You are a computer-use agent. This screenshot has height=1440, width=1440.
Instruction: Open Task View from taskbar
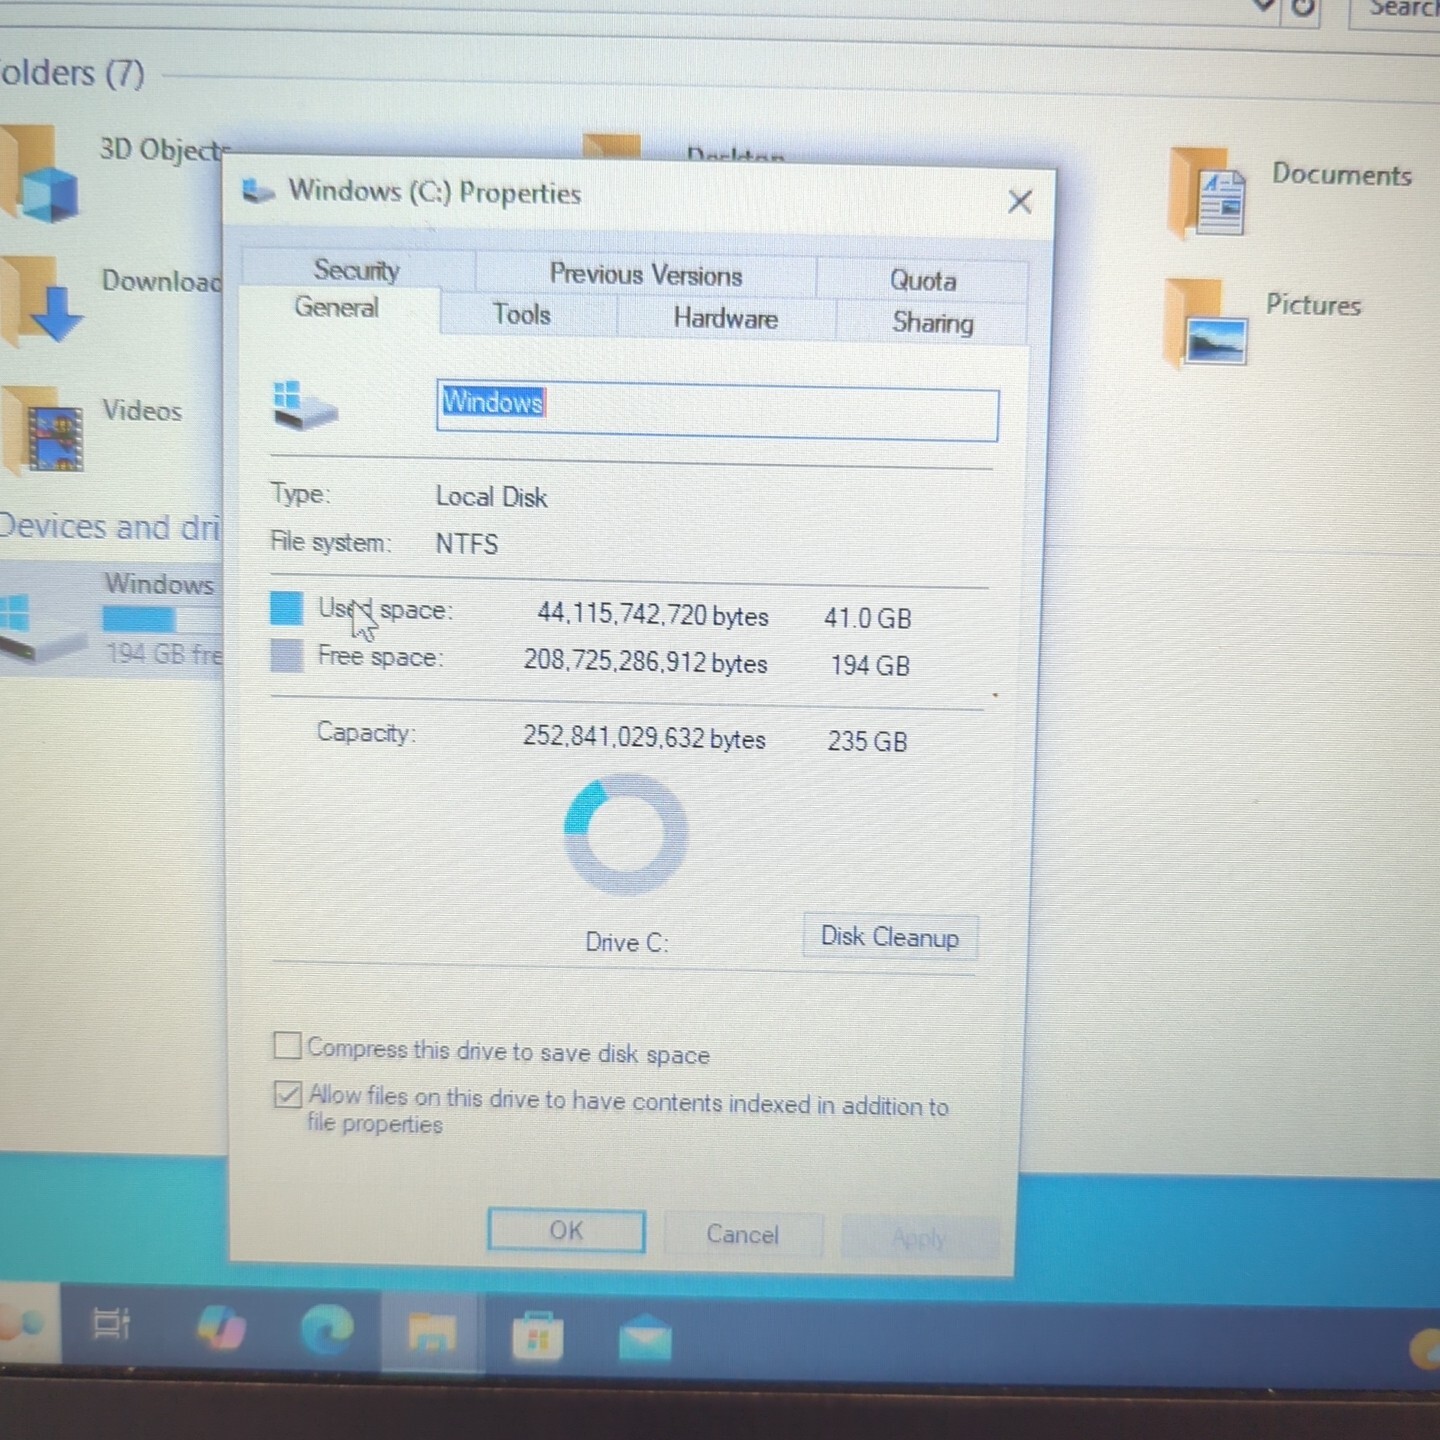[x=111, y=1323]
